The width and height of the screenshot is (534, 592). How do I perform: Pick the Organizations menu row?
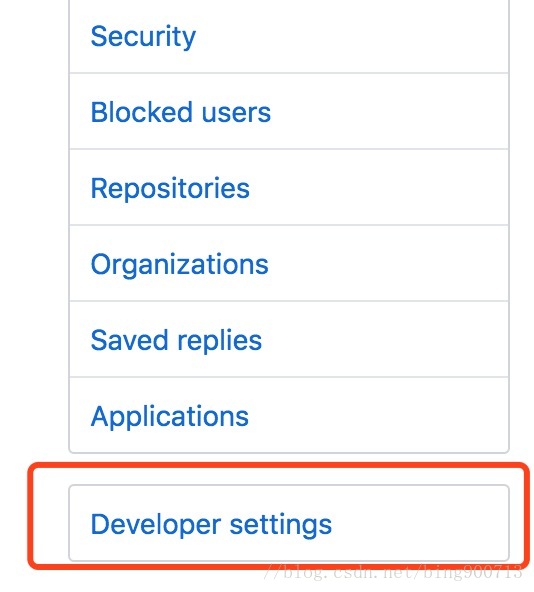click(x=289, y=264)
